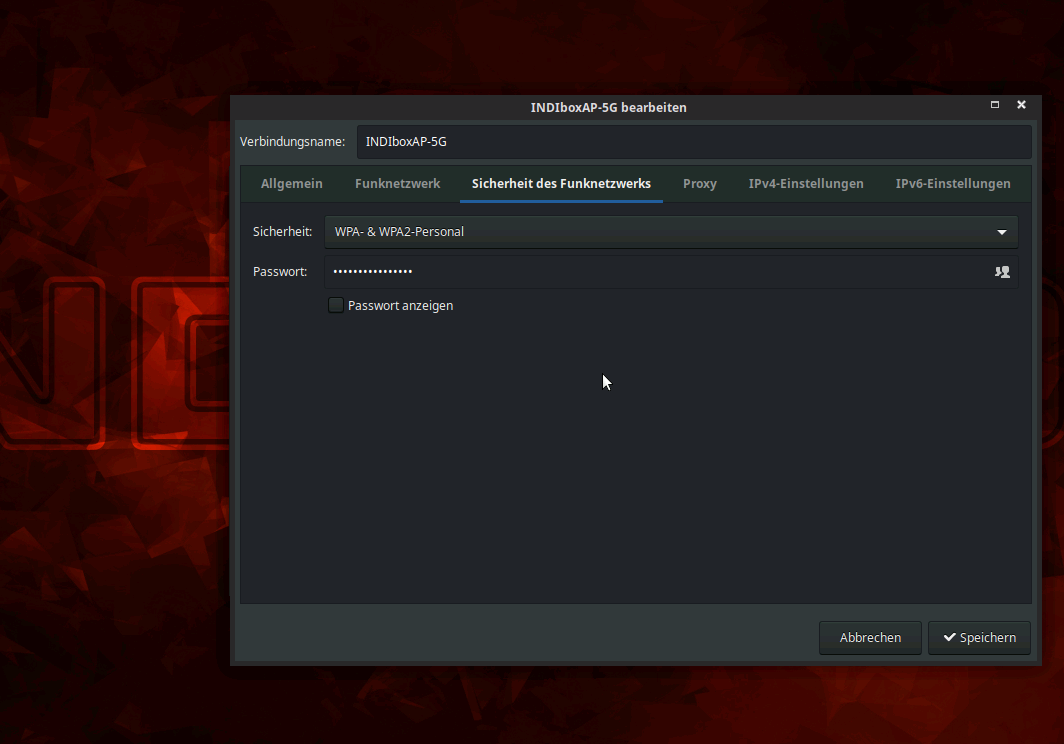Open the IPv4-Einstellungen tab
Screen dimensions: 1064x744
point(806,184)
